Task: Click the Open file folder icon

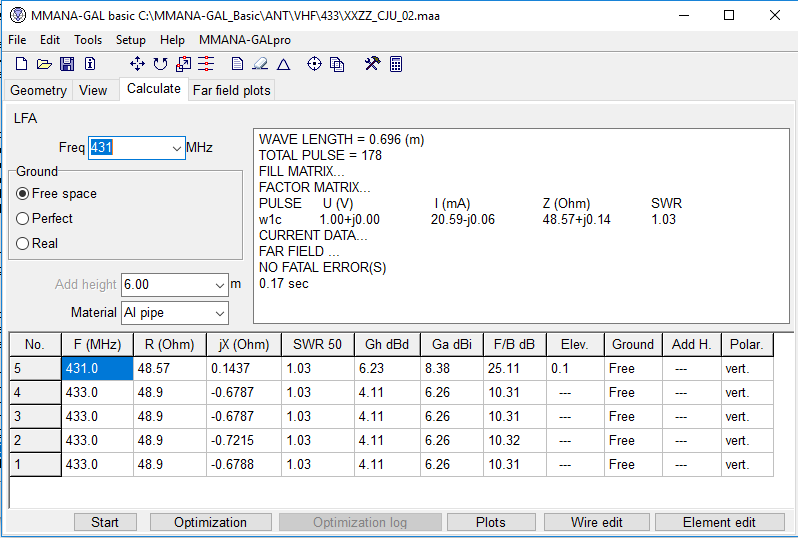Action: 44,64
